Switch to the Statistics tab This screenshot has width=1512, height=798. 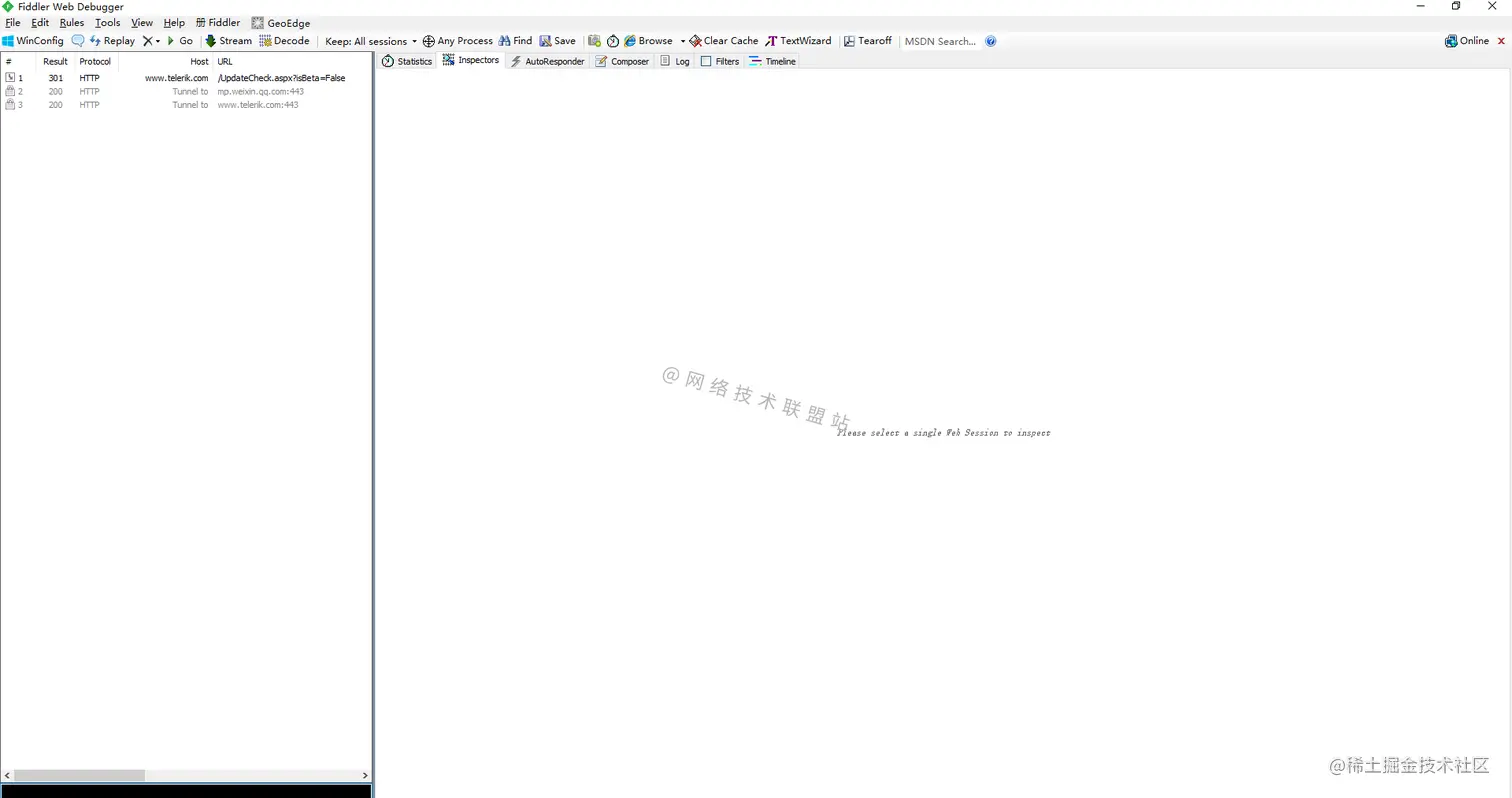click(407, 61)
